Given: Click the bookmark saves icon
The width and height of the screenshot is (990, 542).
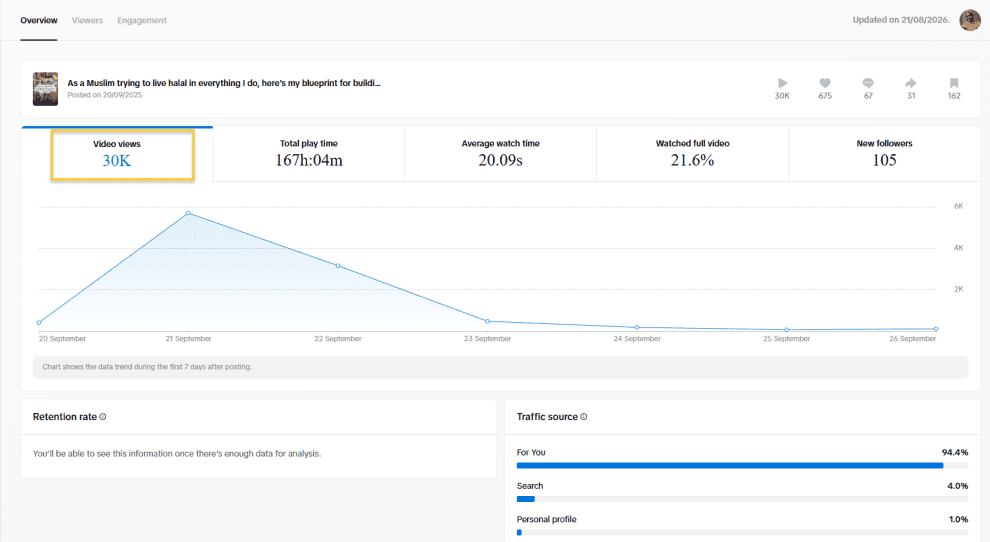Looking at the screenshot, I should point(954,83).
